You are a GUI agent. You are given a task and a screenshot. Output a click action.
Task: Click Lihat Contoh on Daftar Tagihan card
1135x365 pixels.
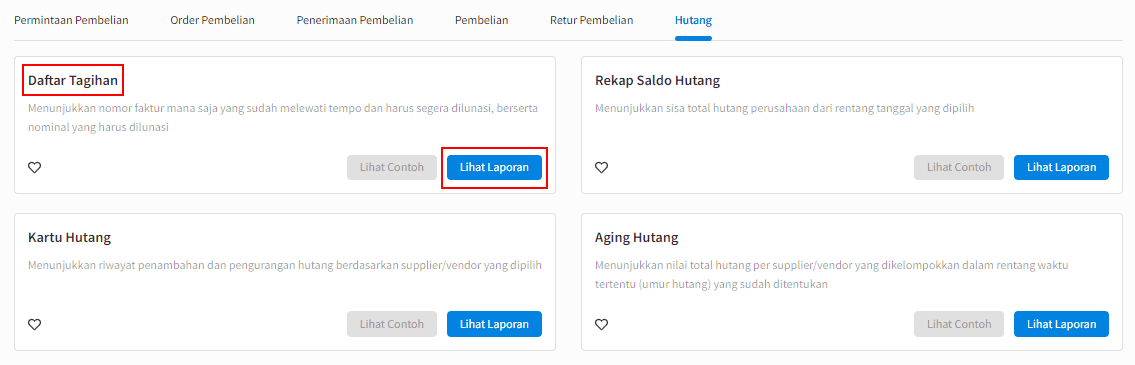tap(392, 167)
